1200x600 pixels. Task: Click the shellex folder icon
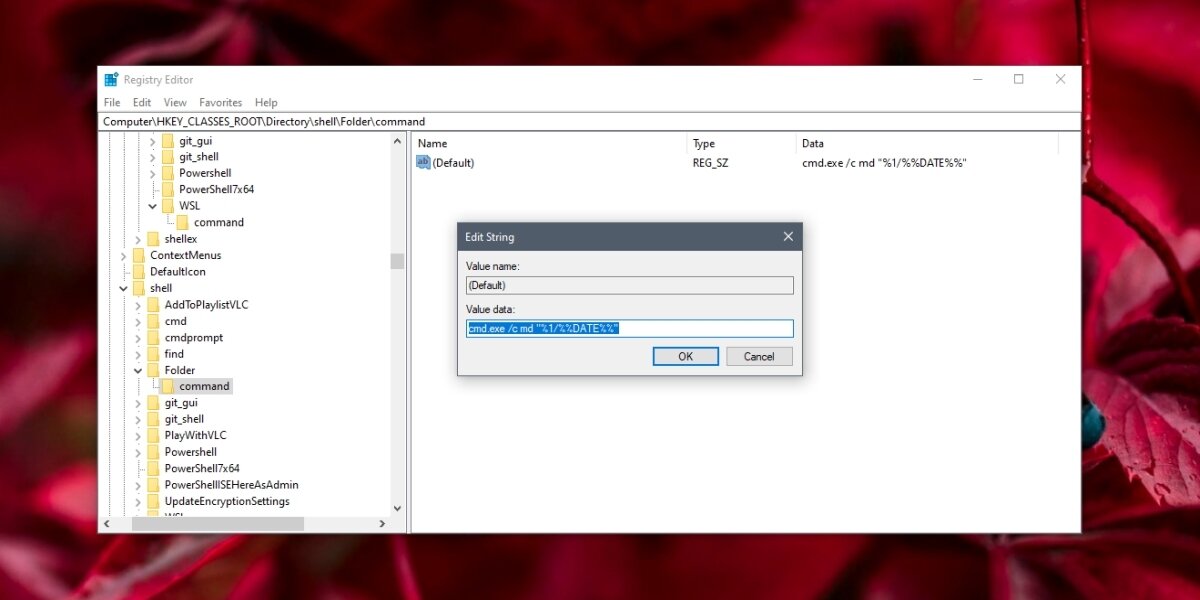coord(153,239)
